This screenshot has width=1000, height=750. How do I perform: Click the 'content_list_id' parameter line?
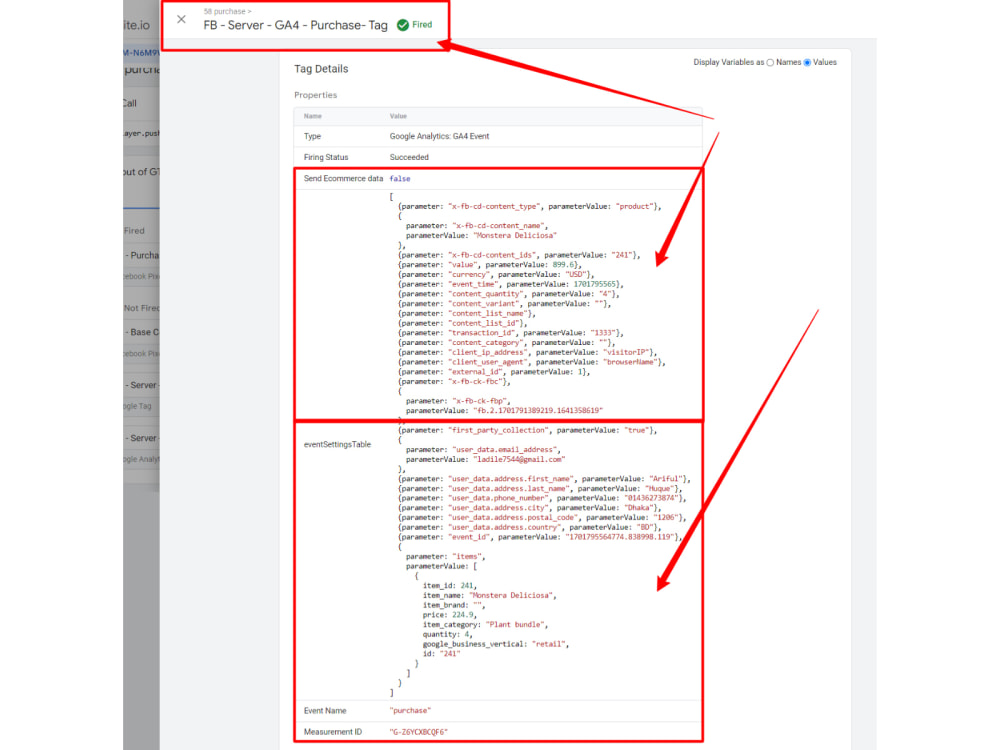click(462, 323)
